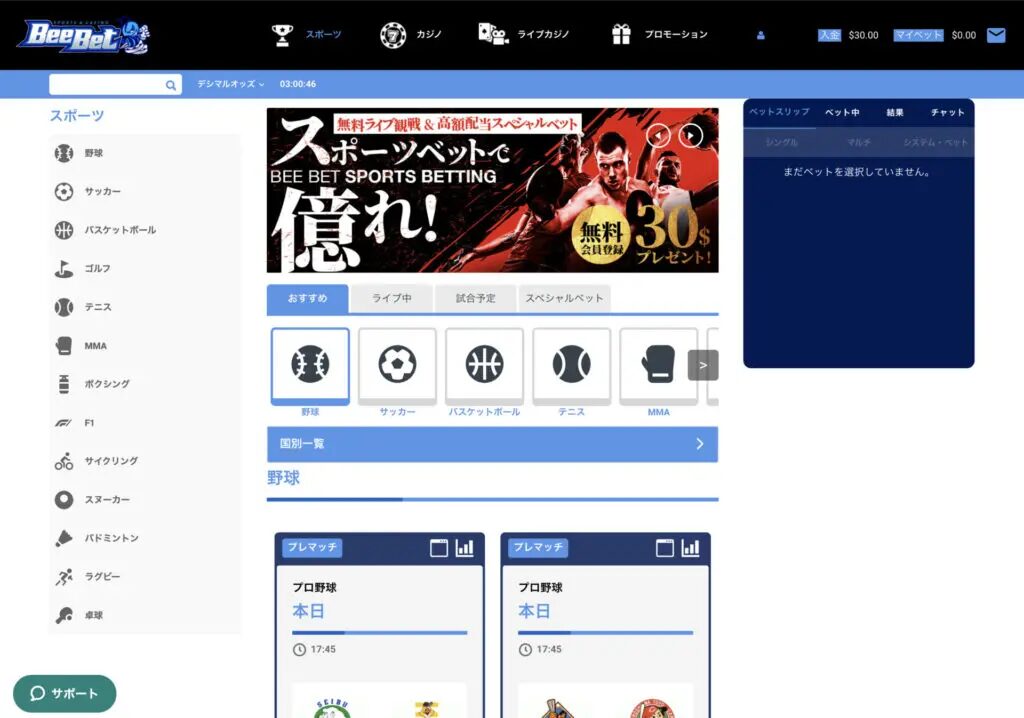The width and height of the screenshot is (1024, 718).
Task: Select the システム・ベット bet type
Action: point(935,142)
